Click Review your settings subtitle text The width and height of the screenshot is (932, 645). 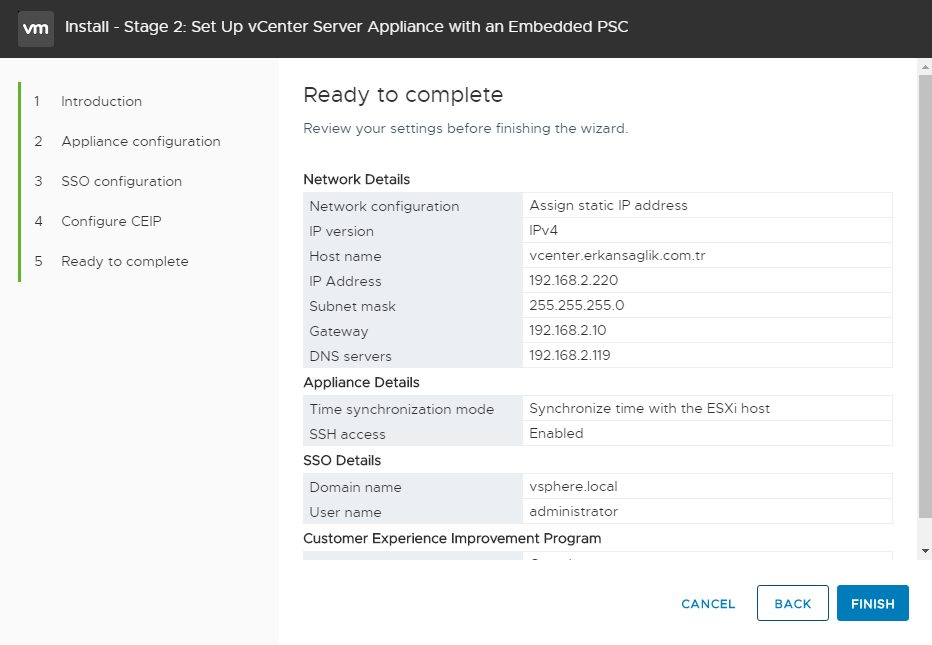point(465,128)
